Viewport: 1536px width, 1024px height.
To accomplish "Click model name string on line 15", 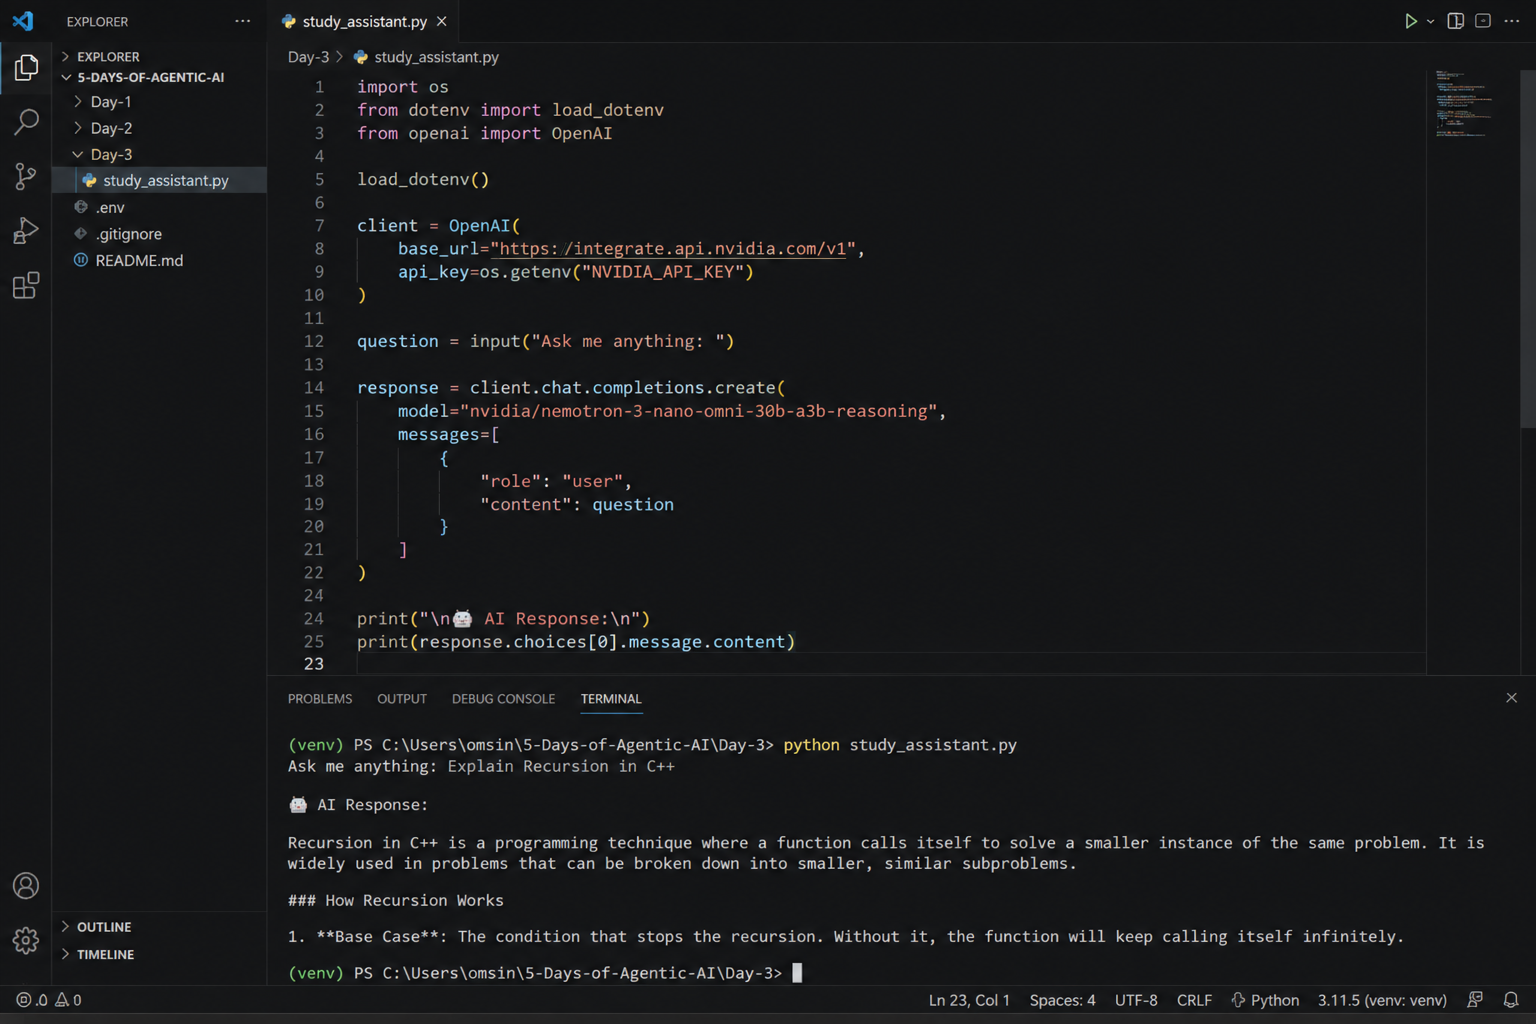I will pos(698,411).
